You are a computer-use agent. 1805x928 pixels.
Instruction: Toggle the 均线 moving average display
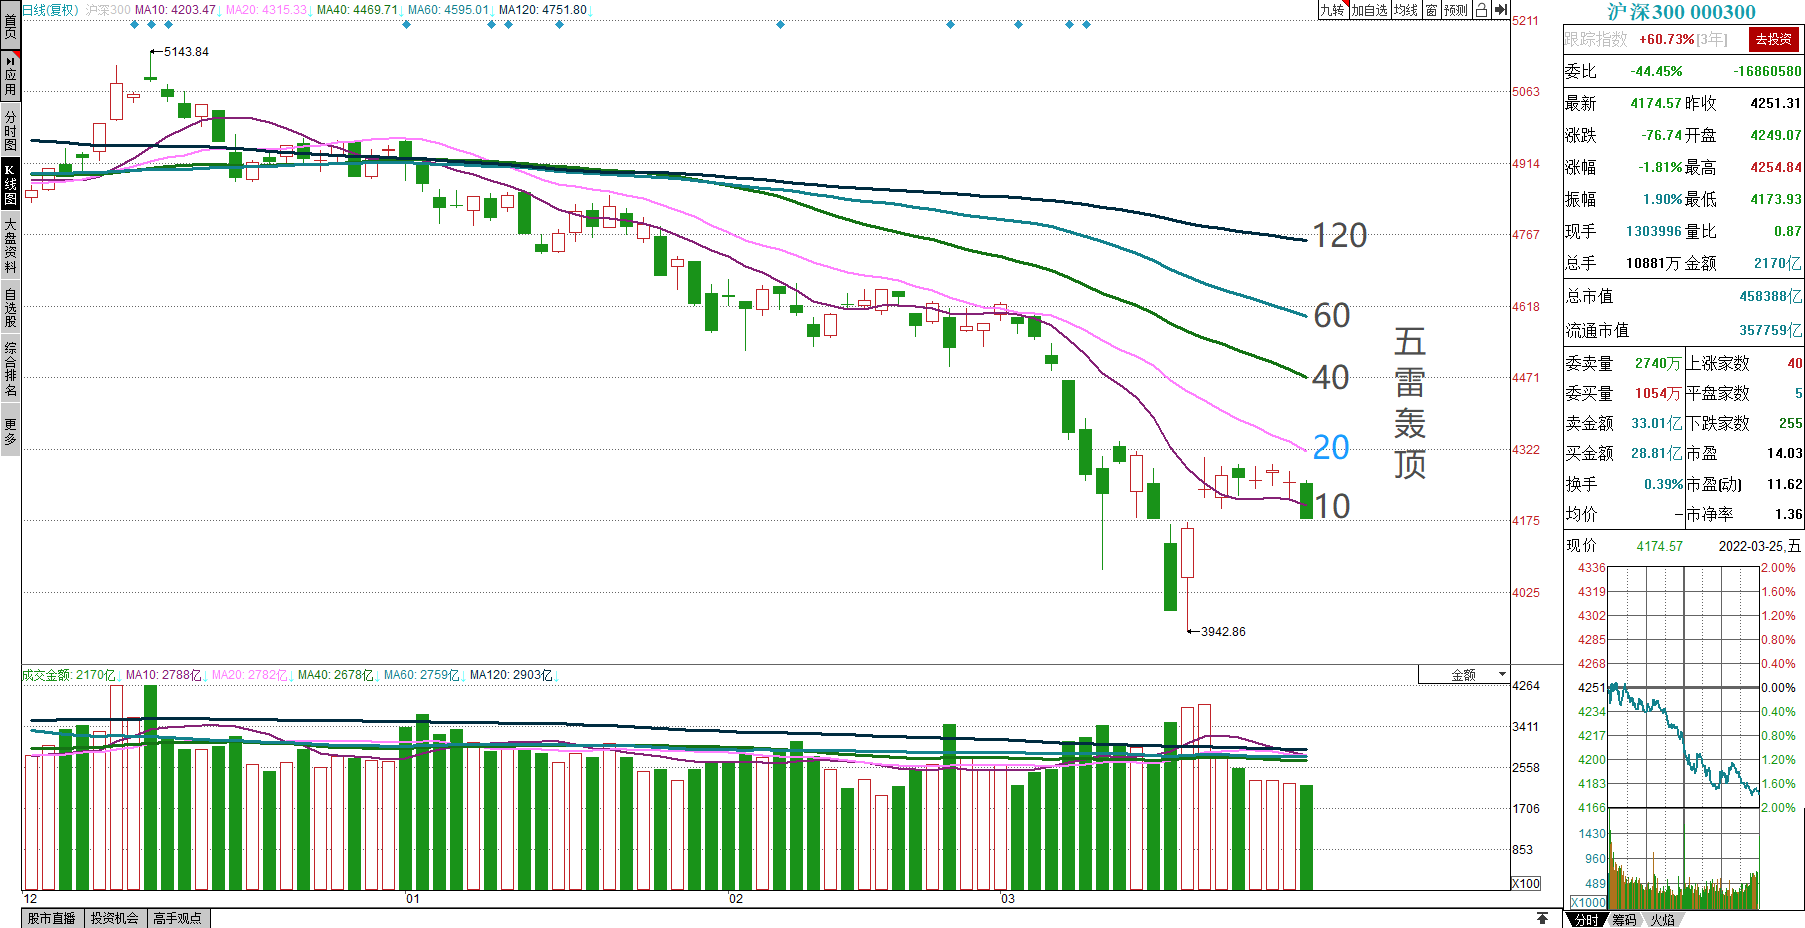(1406, 10)
